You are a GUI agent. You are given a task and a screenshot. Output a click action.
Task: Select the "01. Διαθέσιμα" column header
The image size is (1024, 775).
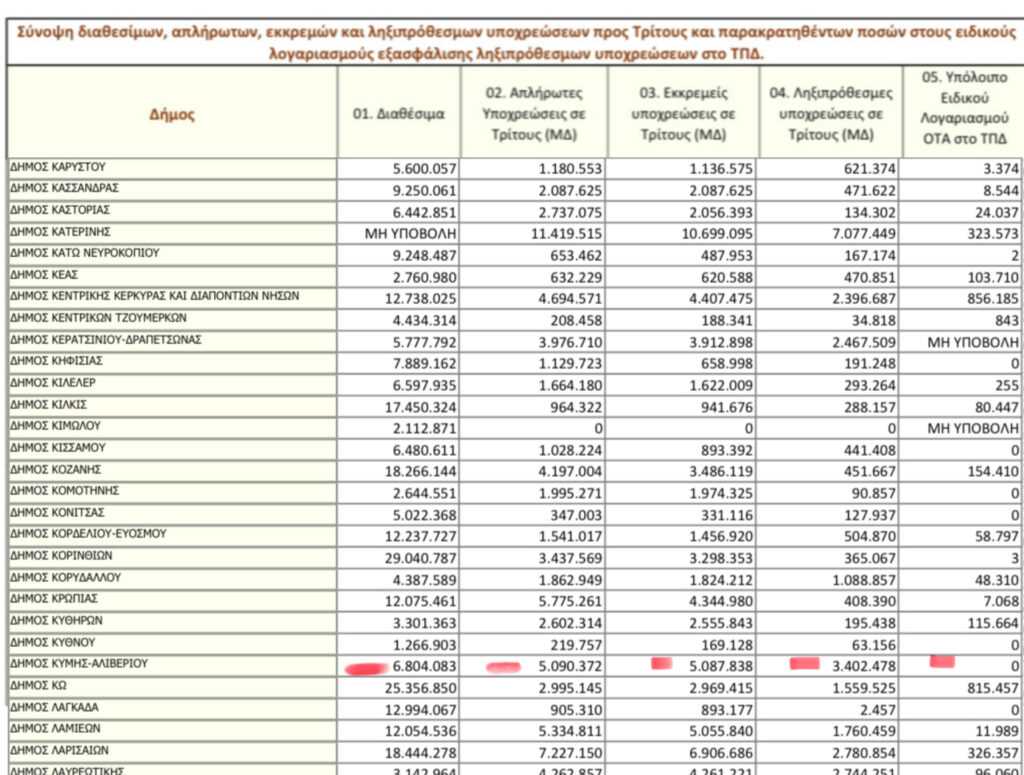(398, 114)
